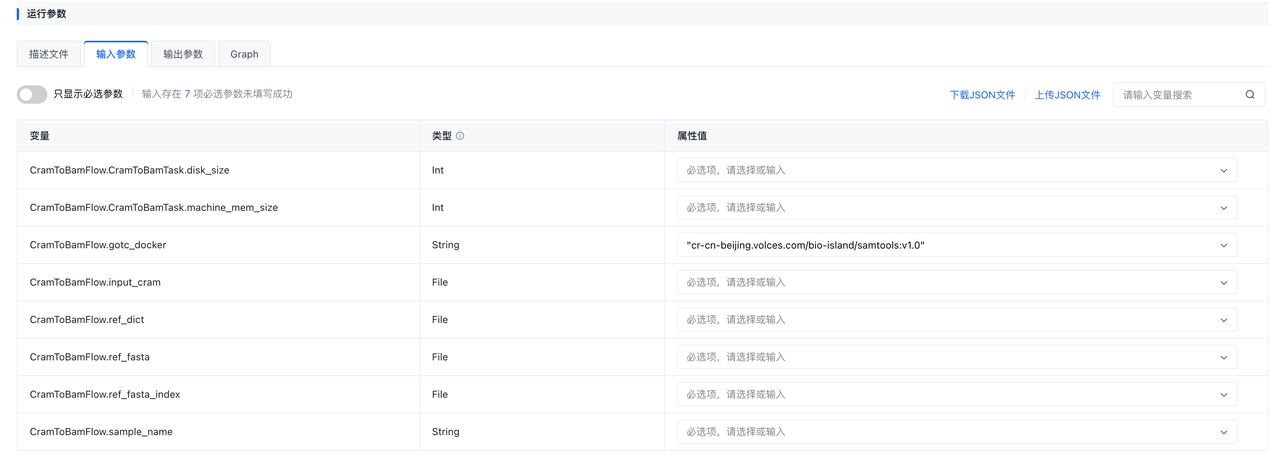
Task: Switch to the 描述文件 tab
Action: tap(49, 54)
